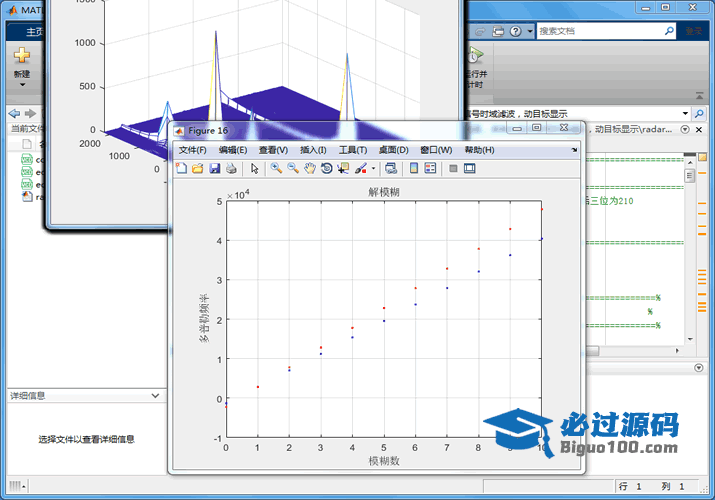Open the 工具(T) menu in Figure 16
Image resolution: width=715 pixels, height=500 pixels.
[x=353, y=150]
